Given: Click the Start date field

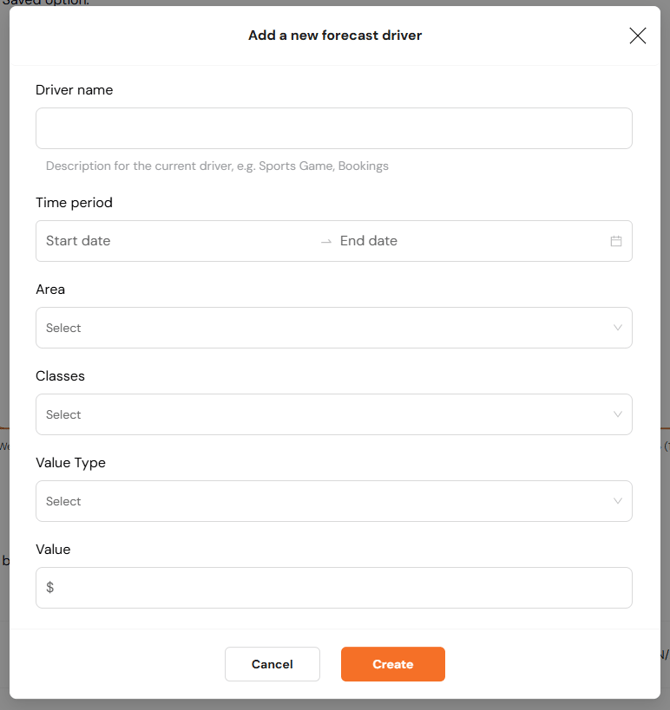Looking at the screenshot, I should click(x=170, y=241).
